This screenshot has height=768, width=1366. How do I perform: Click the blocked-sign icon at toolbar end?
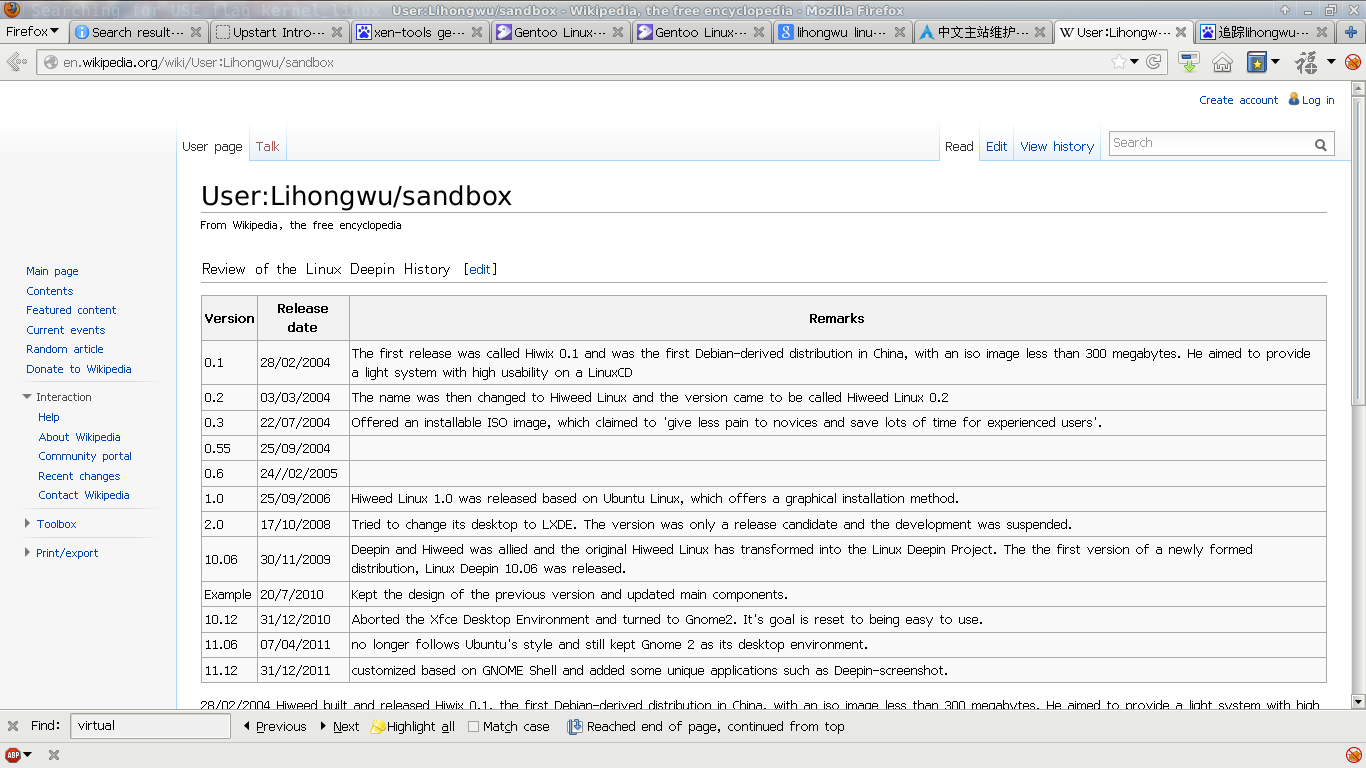click(1353, 62)
